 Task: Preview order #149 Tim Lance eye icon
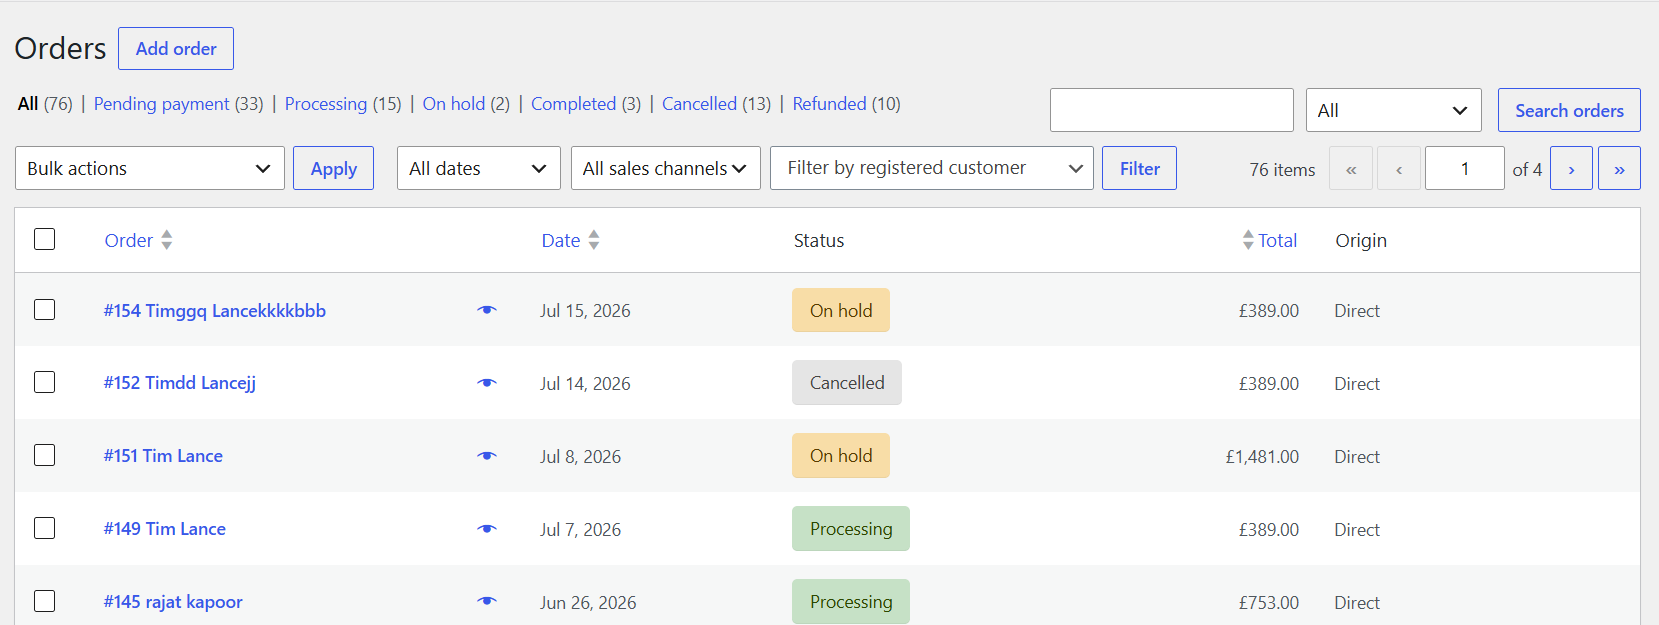pos(487,529)
